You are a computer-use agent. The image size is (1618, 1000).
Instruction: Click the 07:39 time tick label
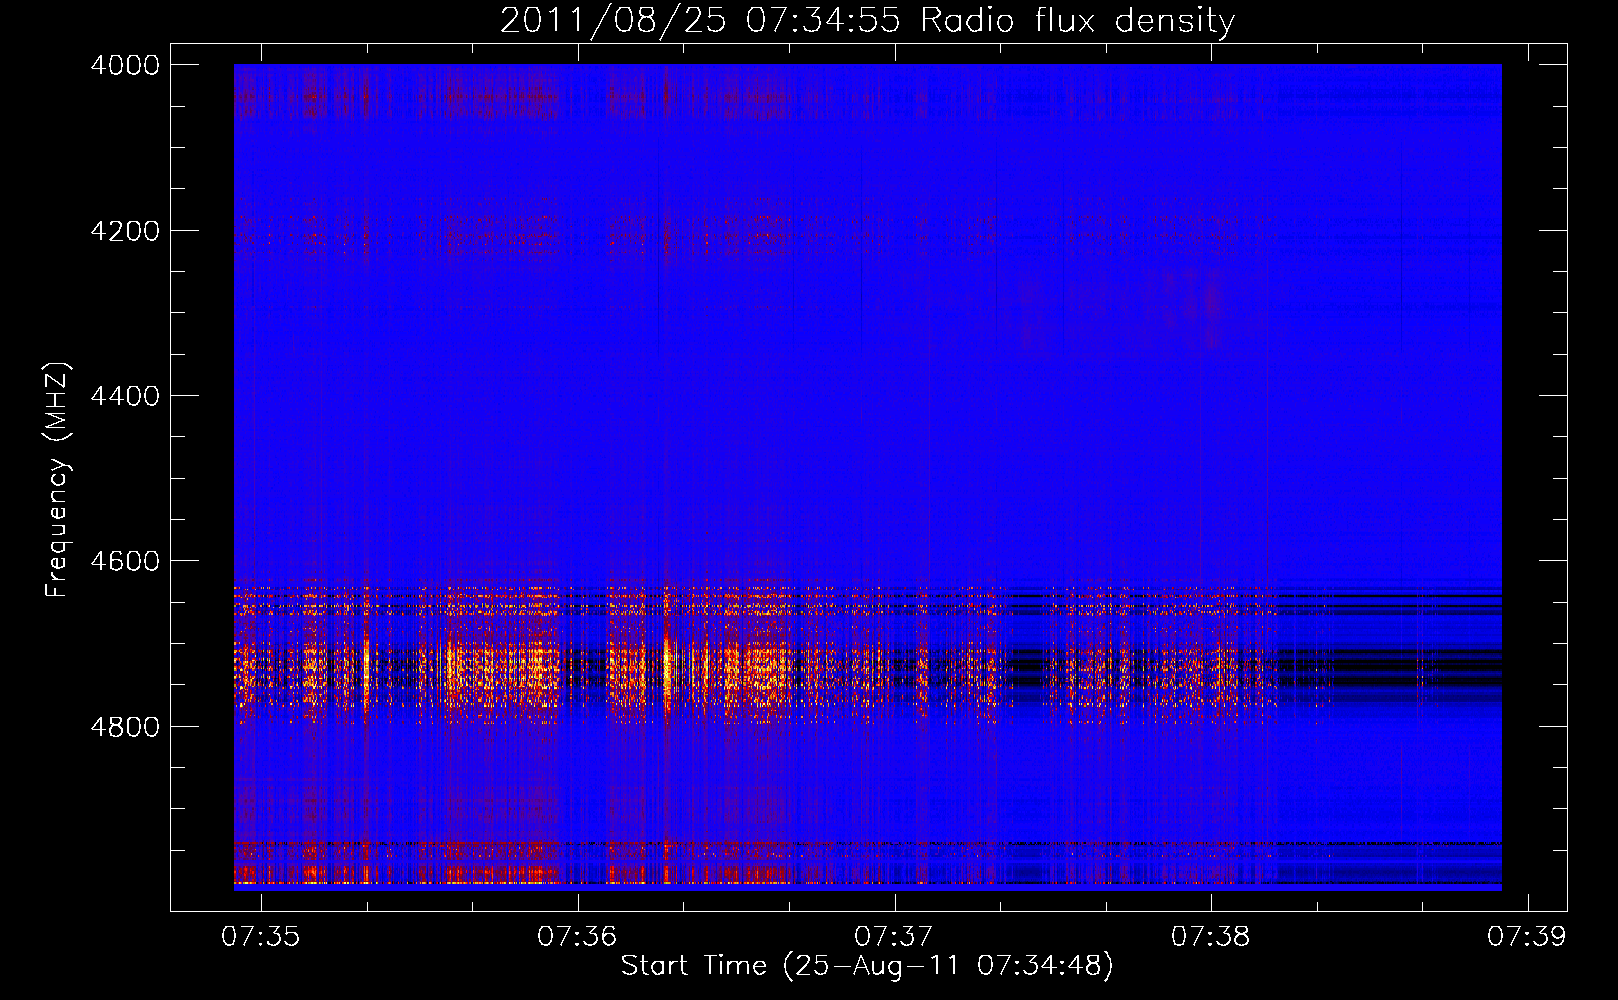point(1527,936)
